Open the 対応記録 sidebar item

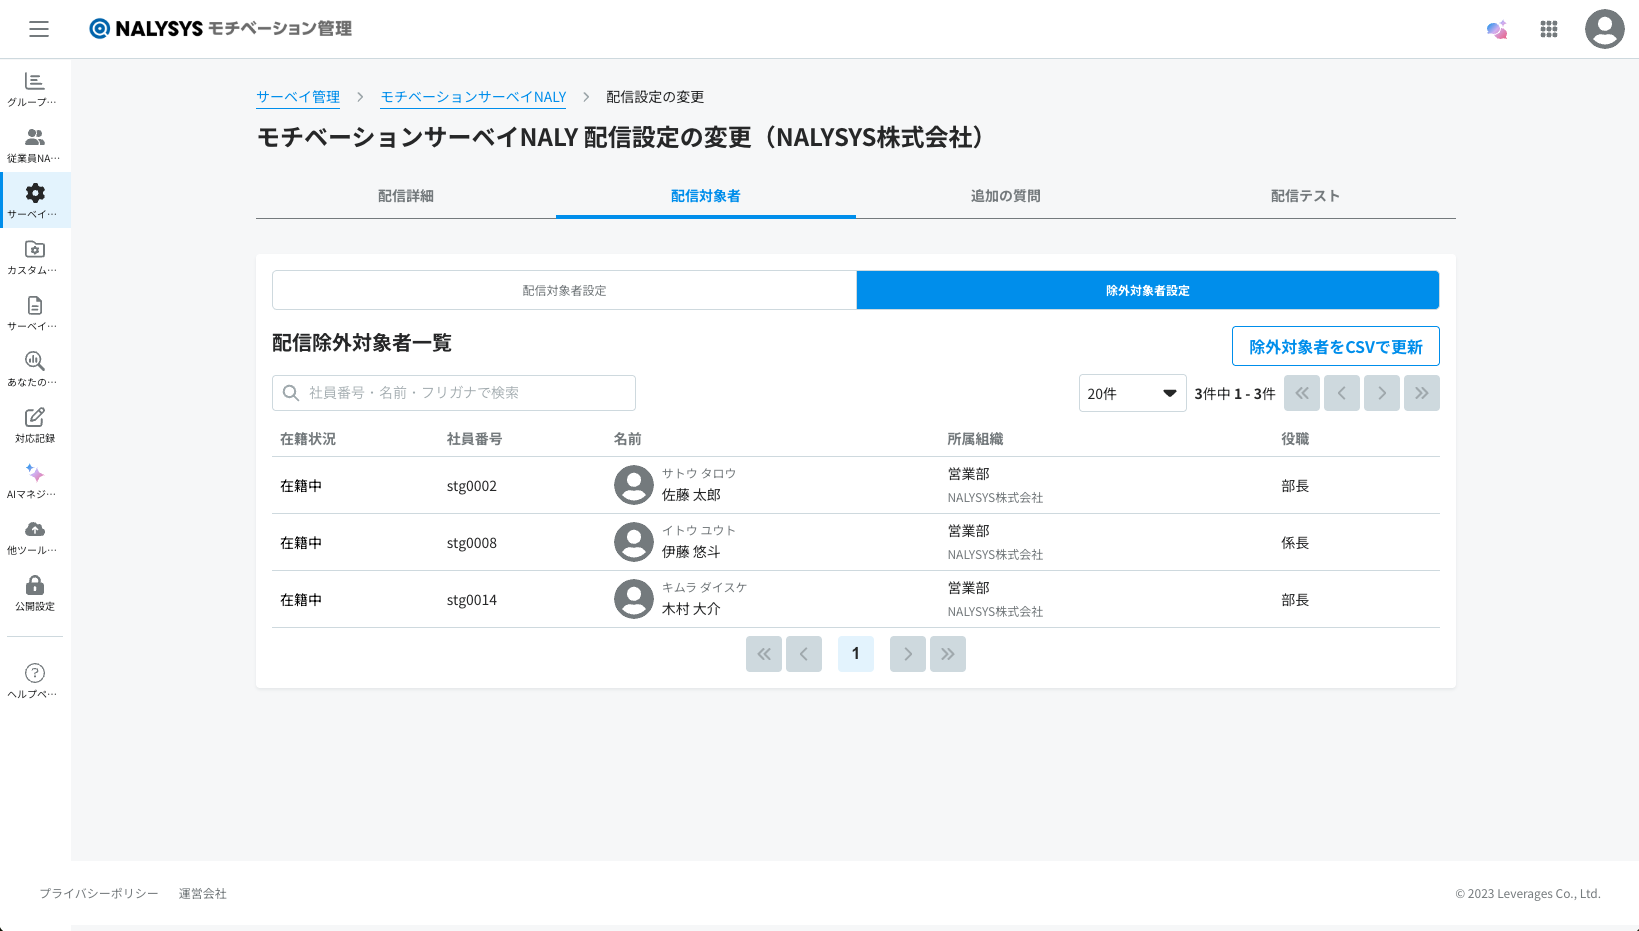[x=35, y=425]
